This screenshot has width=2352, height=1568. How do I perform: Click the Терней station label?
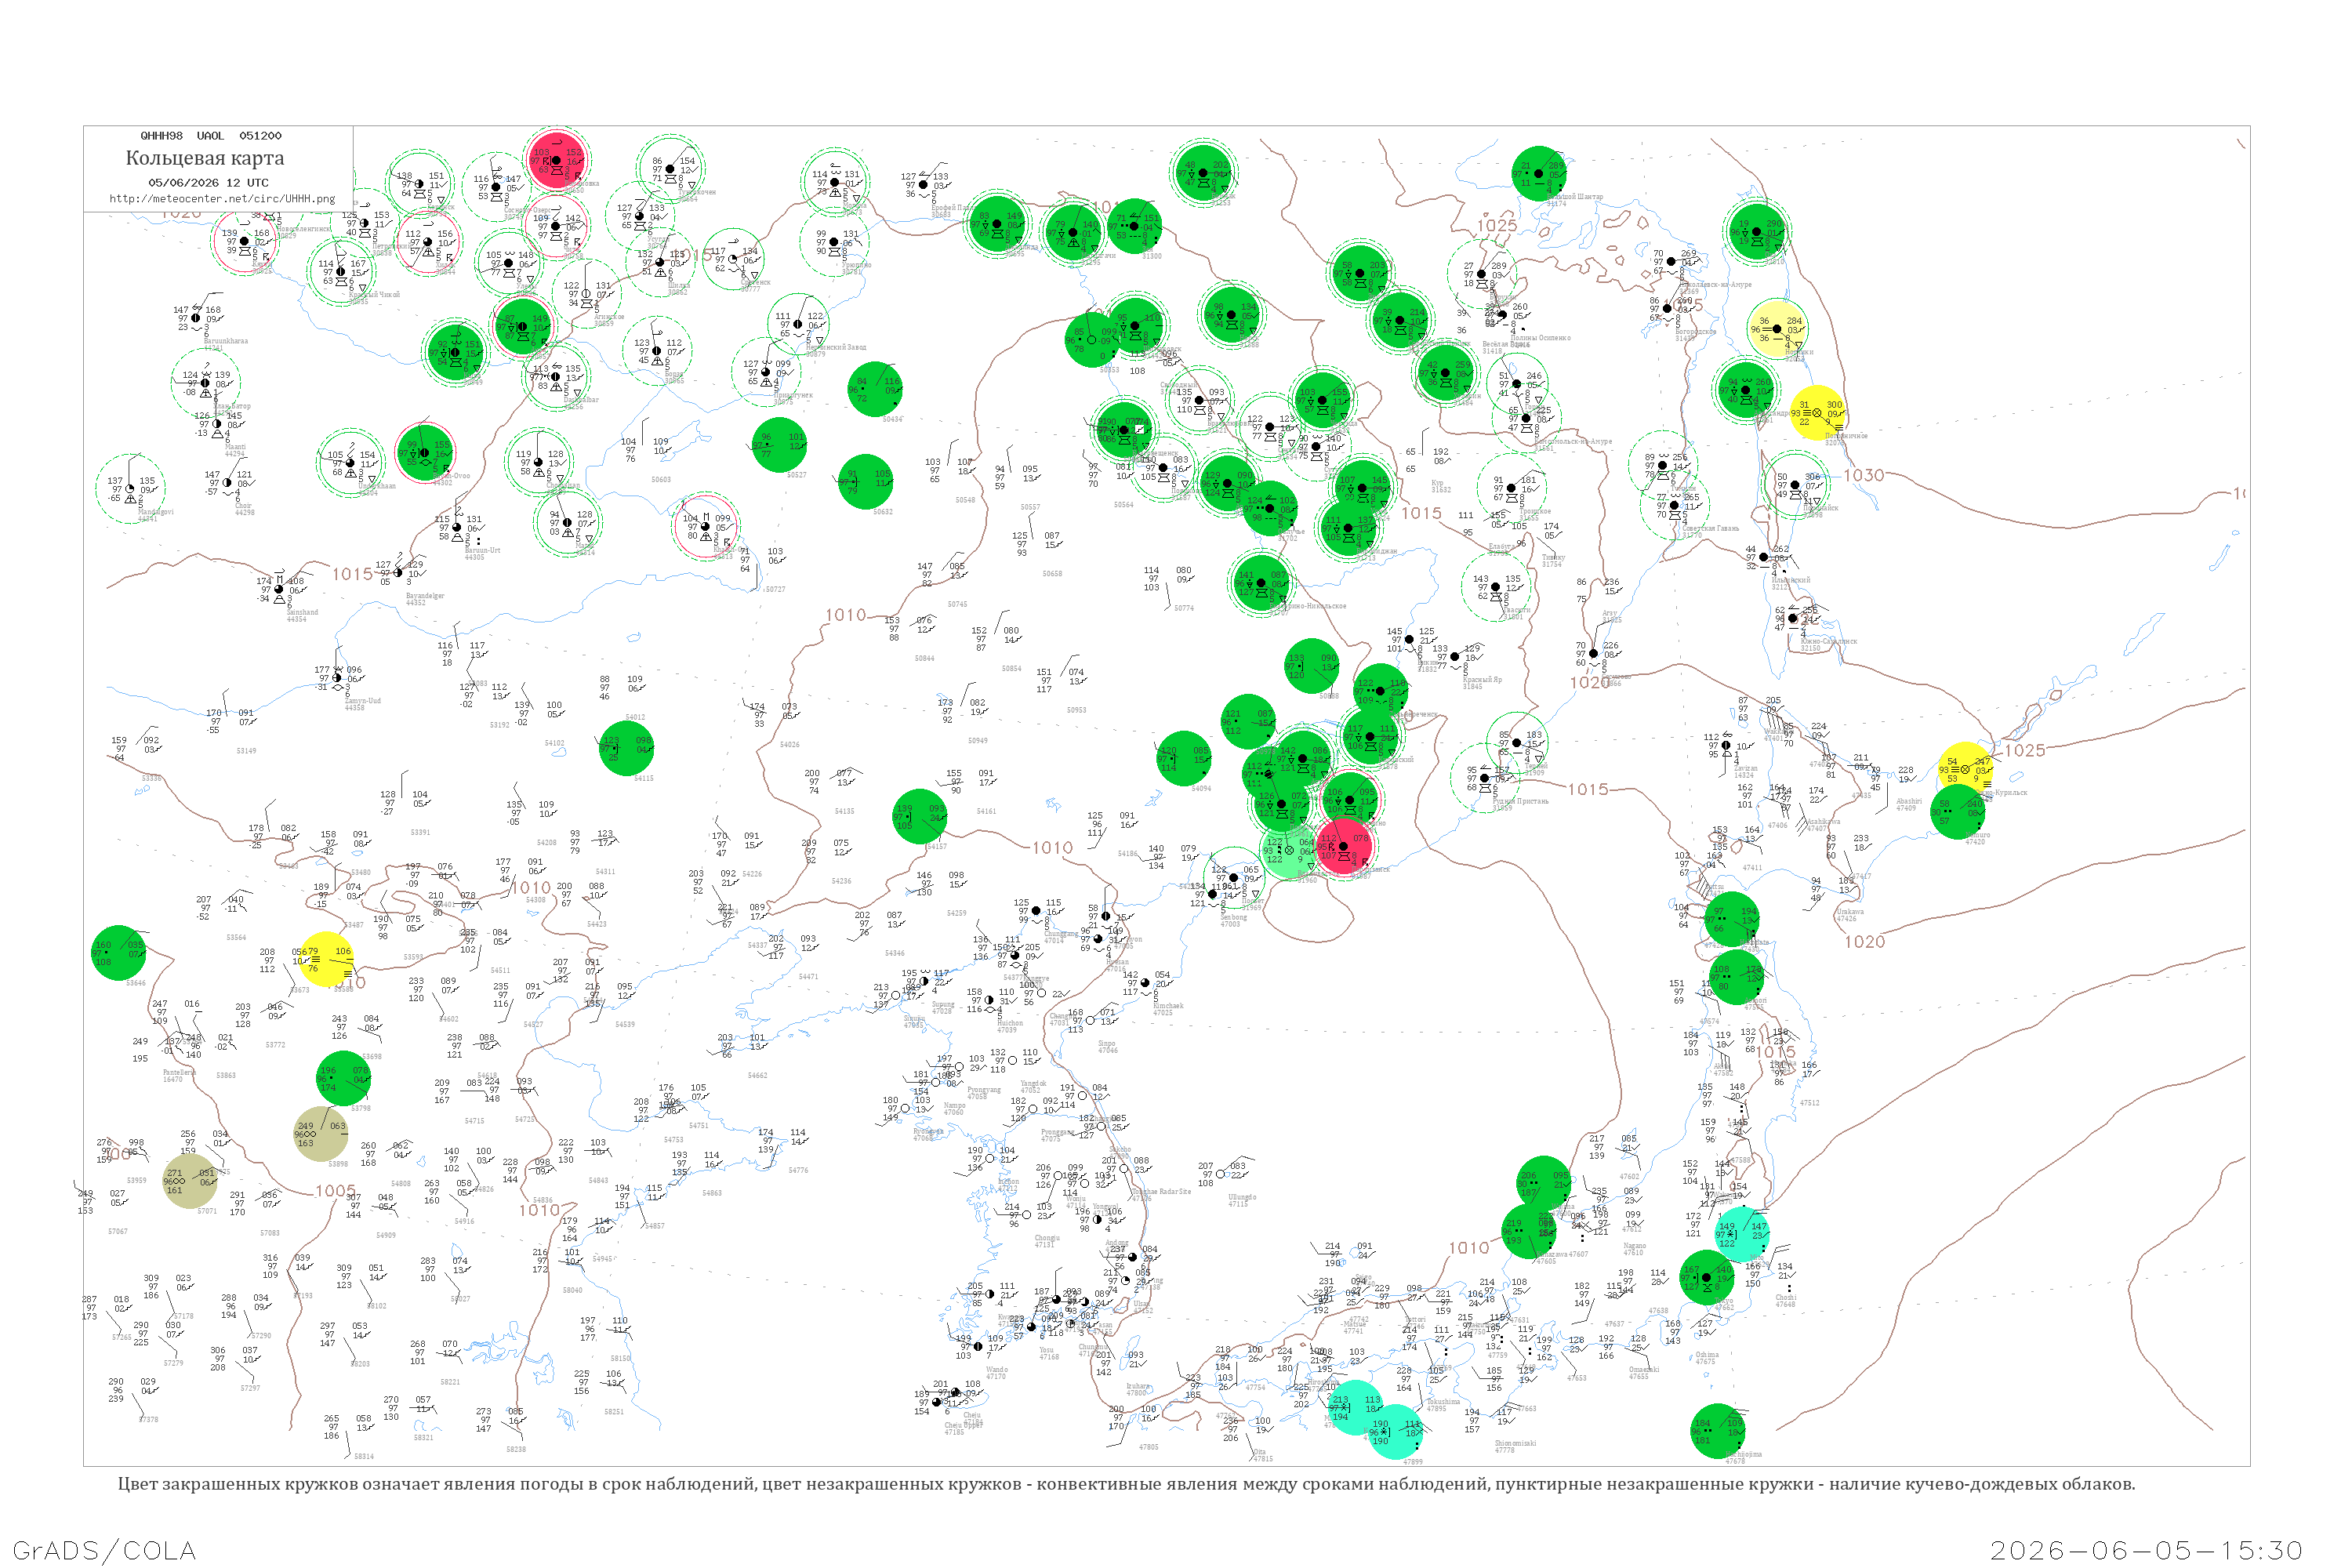click(x=1536, y=767)
